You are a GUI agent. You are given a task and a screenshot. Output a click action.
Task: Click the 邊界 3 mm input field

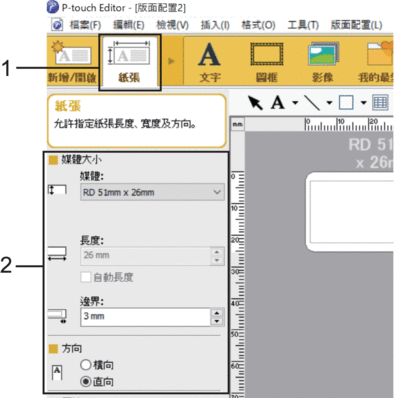click(x=145, y=317)
